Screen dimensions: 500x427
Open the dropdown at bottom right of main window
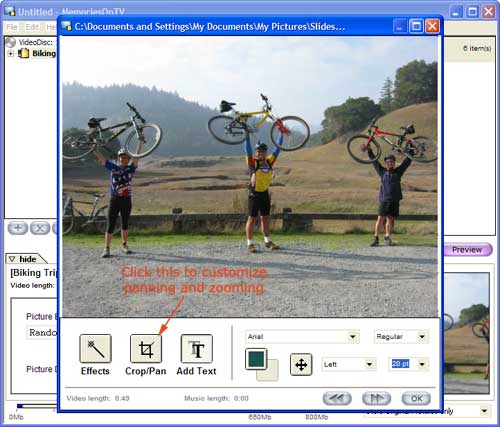[484, 410]
